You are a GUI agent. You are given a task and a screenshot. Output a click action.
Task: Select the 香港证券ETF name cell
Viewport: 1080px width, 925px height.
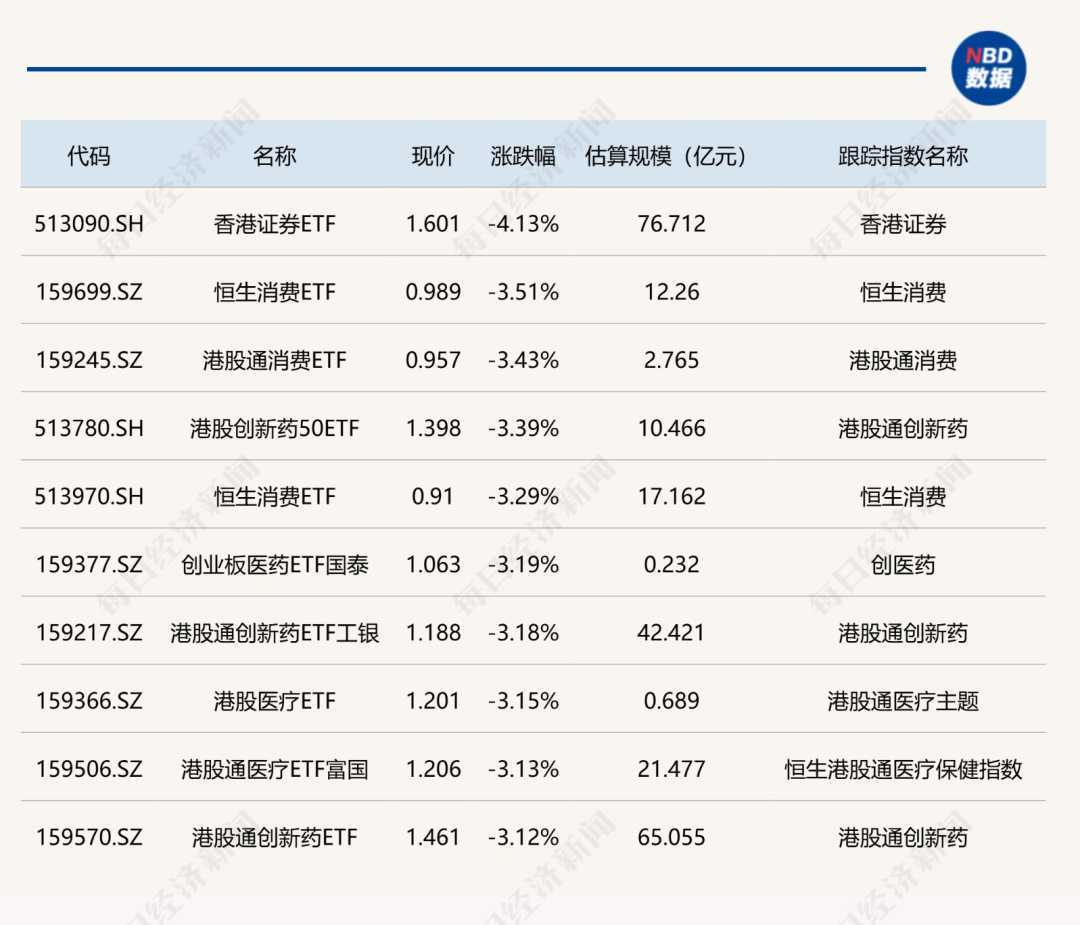tap(275, 224)
